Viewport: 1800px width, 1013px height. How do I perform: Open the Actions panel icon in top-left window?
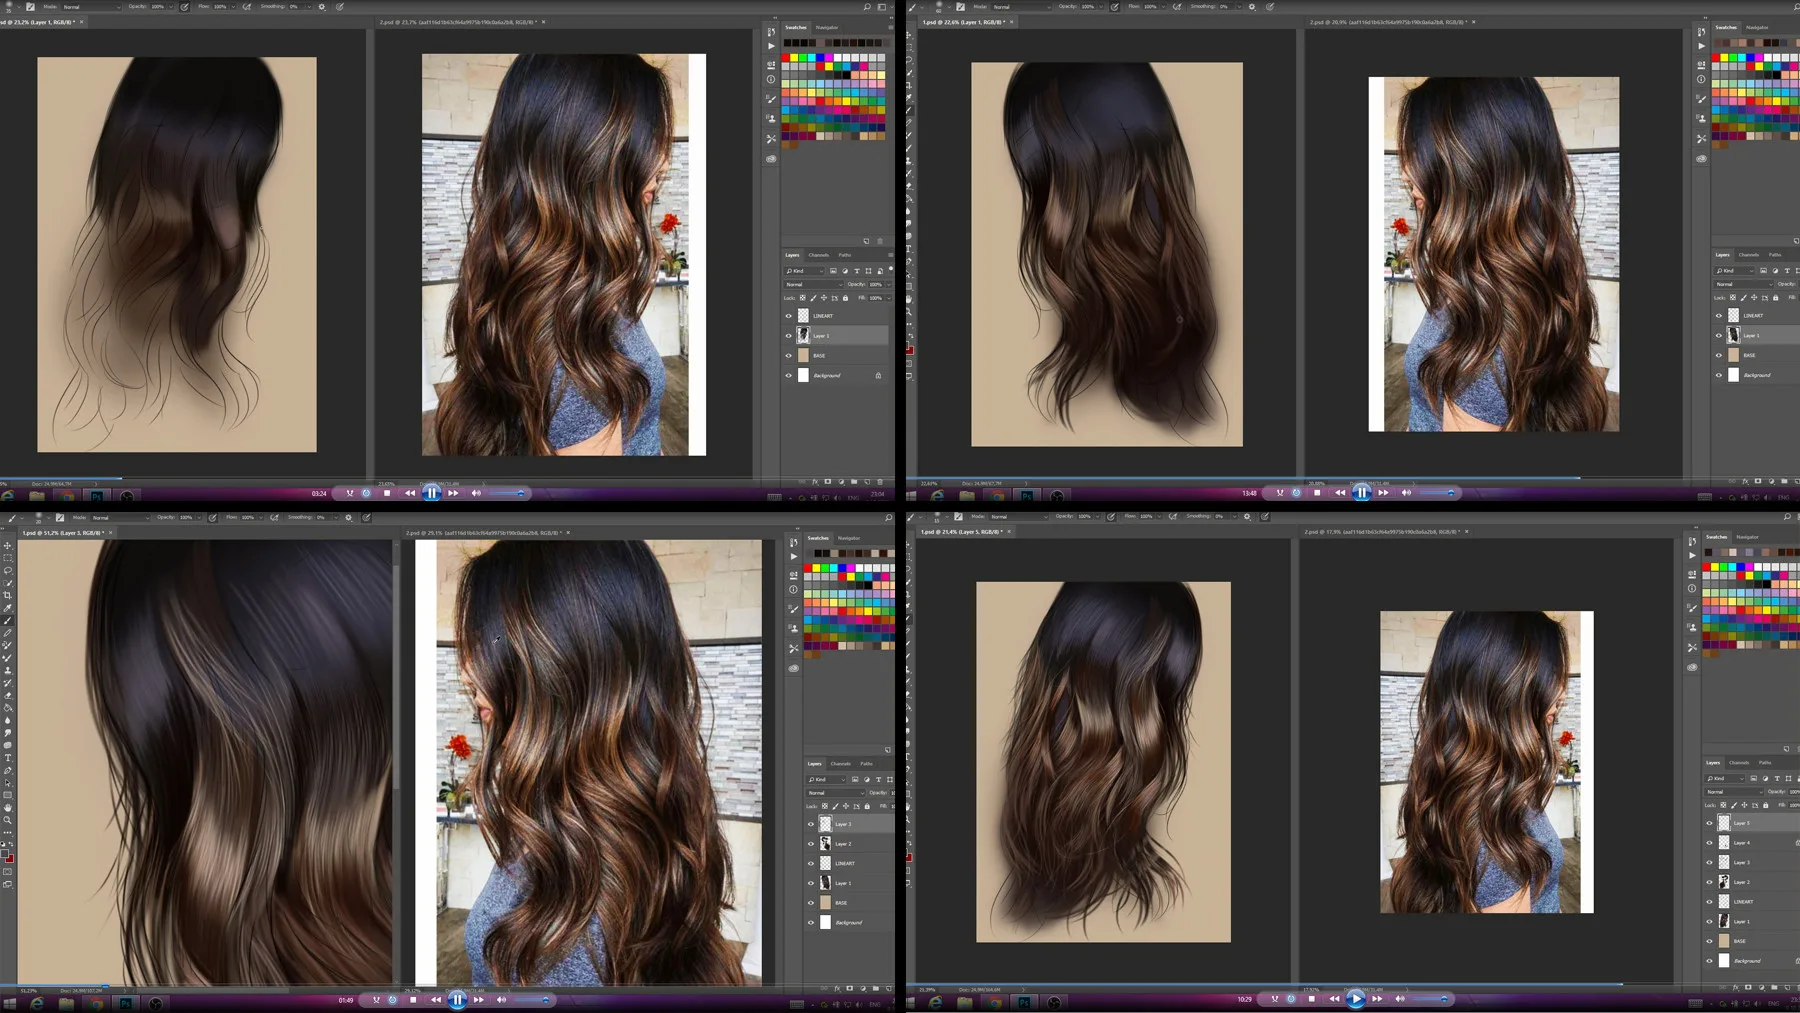click(771, 46)
